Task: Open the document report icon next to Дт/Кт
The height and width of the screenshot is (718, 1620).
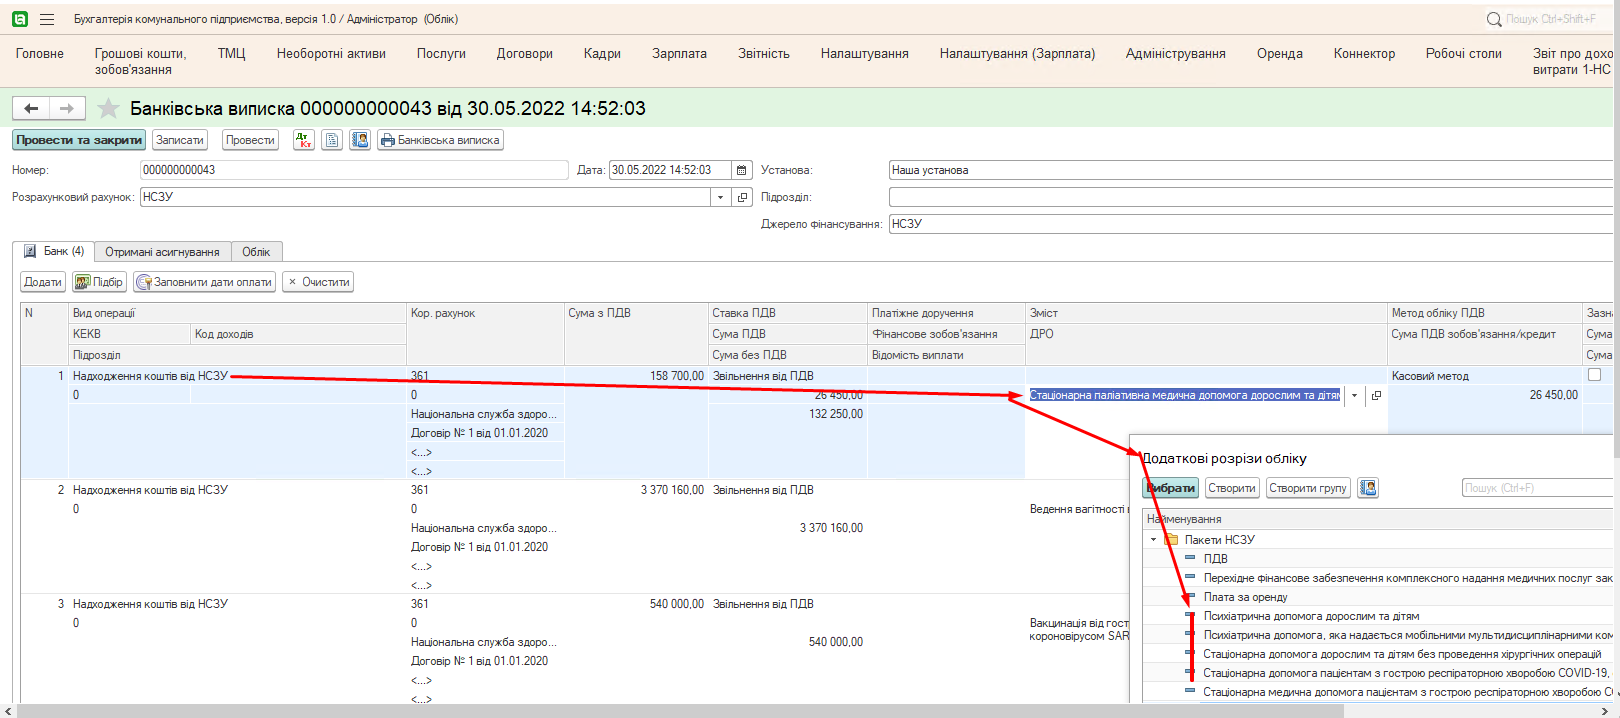Action: point(332,140)
